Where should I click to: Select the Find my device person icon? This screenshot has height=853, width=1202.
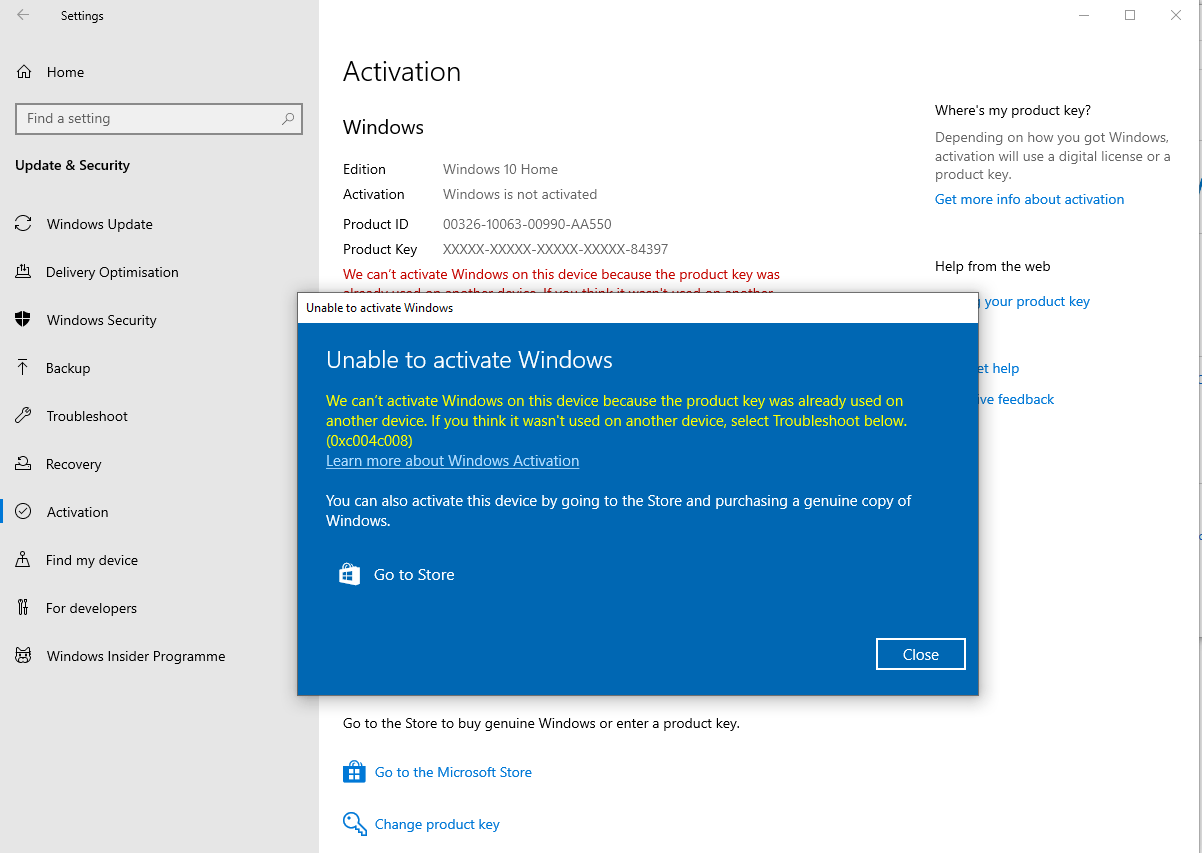click(x=23, y=560)
